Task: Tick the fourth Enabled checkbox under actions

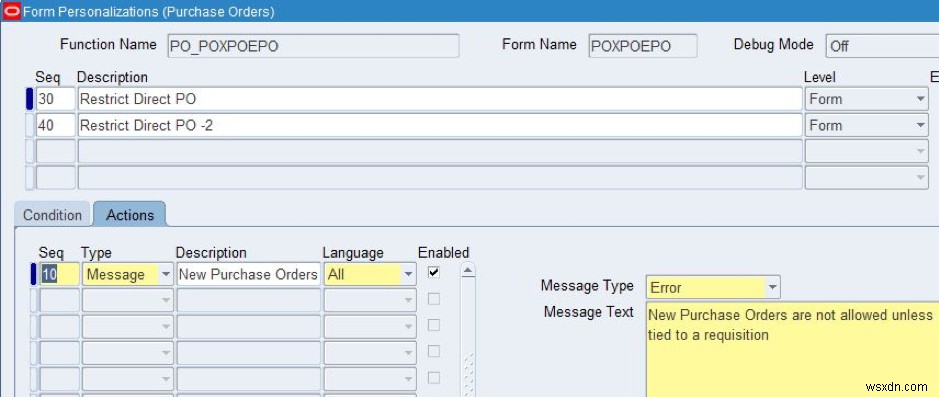Action: click(434, 351)
